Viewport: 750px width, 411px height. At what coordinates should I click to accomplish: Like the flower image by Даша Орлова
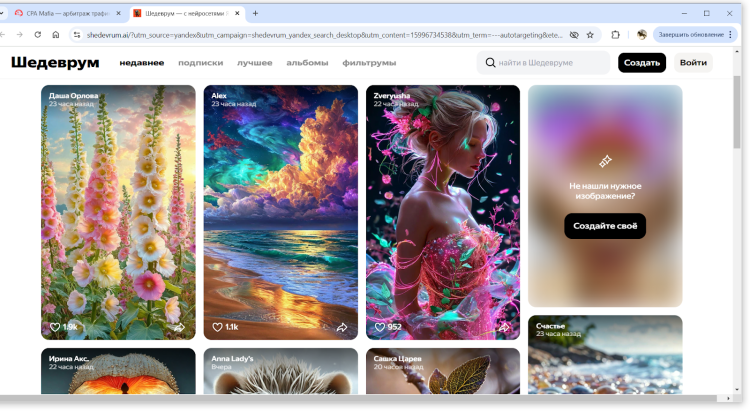pos(56,327)
